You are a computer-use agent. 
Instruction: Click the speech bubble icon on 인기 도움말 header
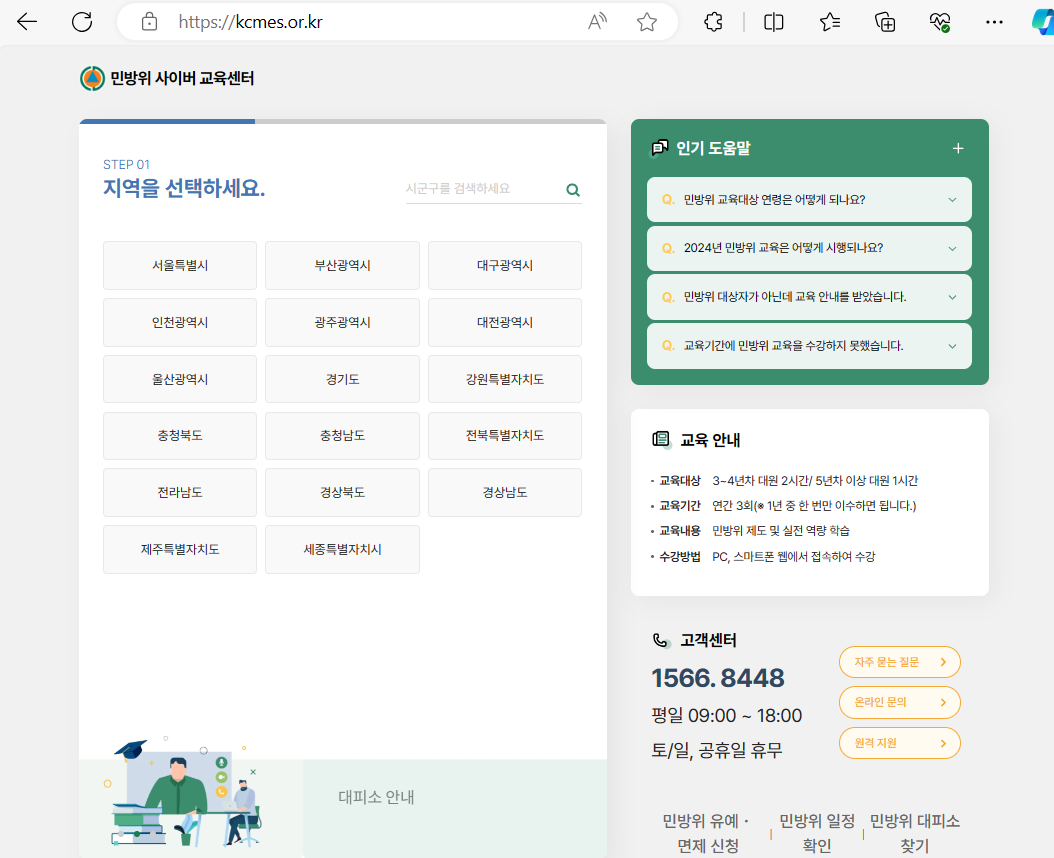point(657,147)
